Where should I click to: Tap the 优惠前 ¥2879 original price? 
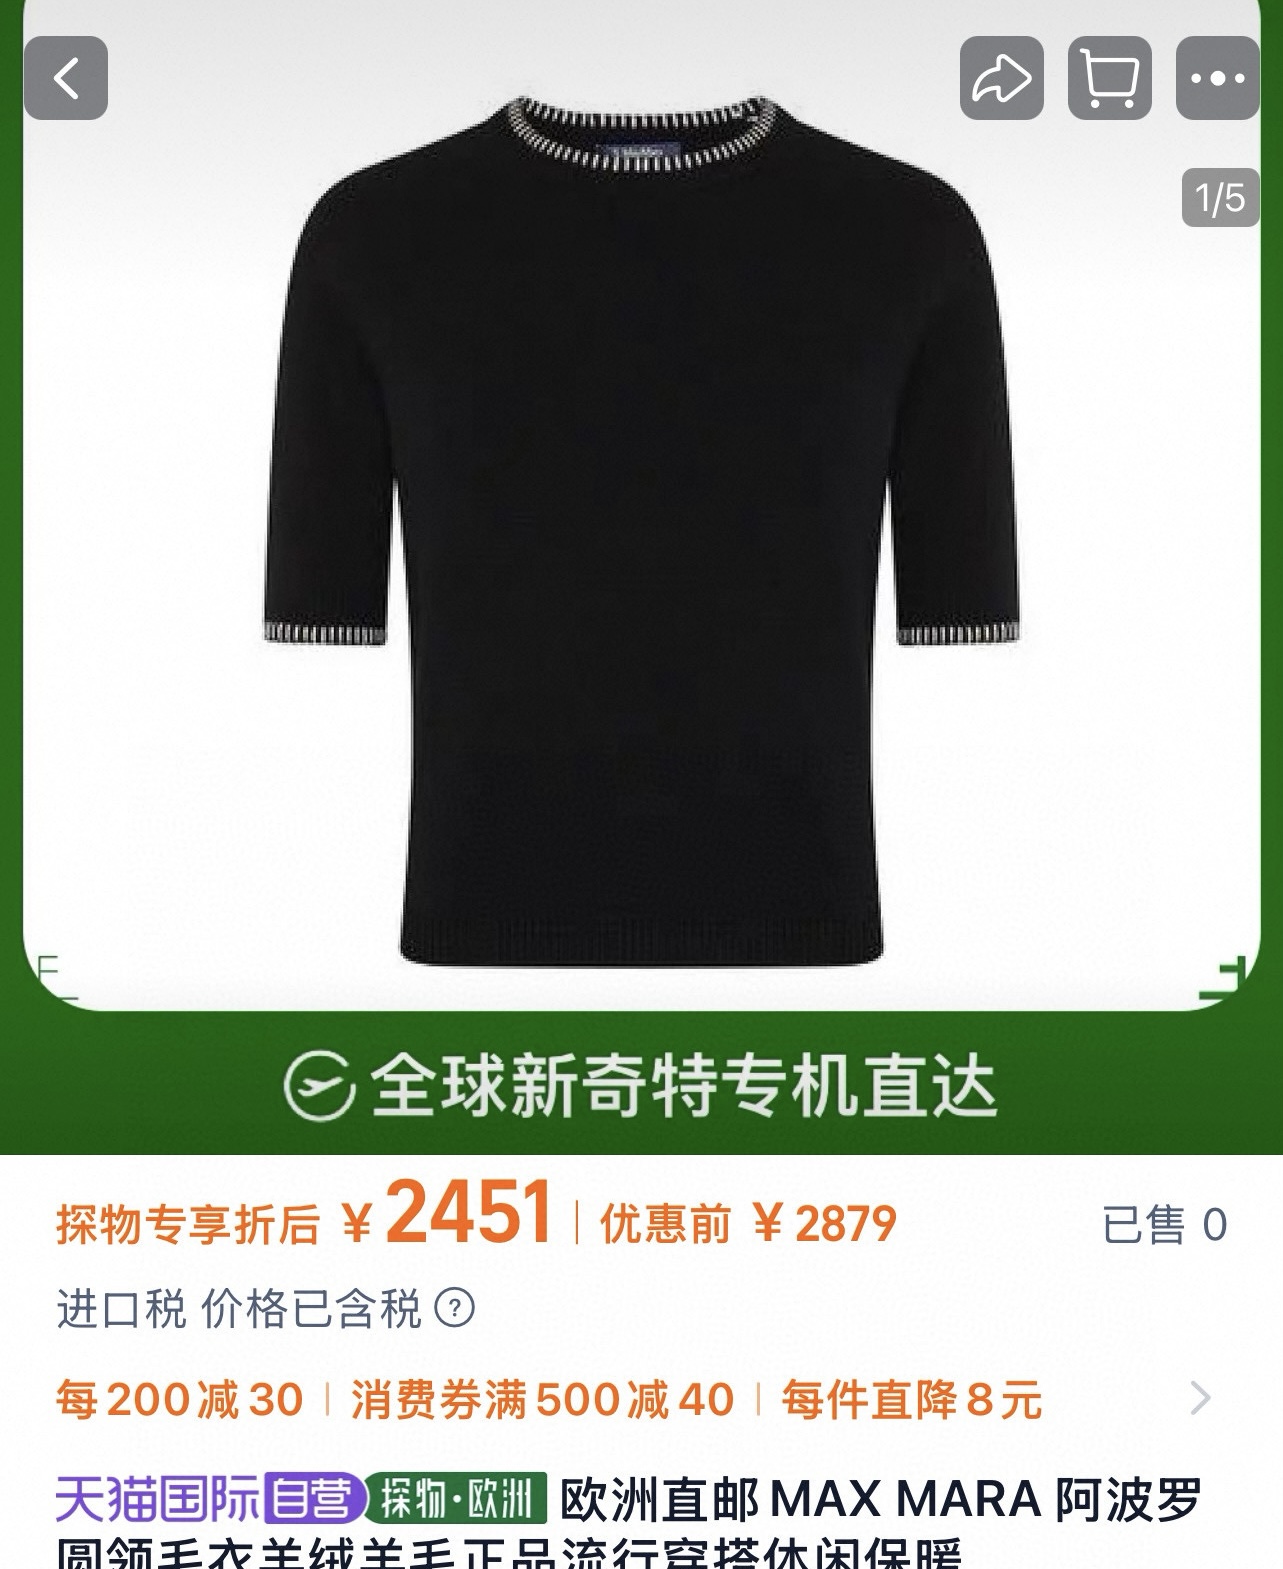[748, 1223]
